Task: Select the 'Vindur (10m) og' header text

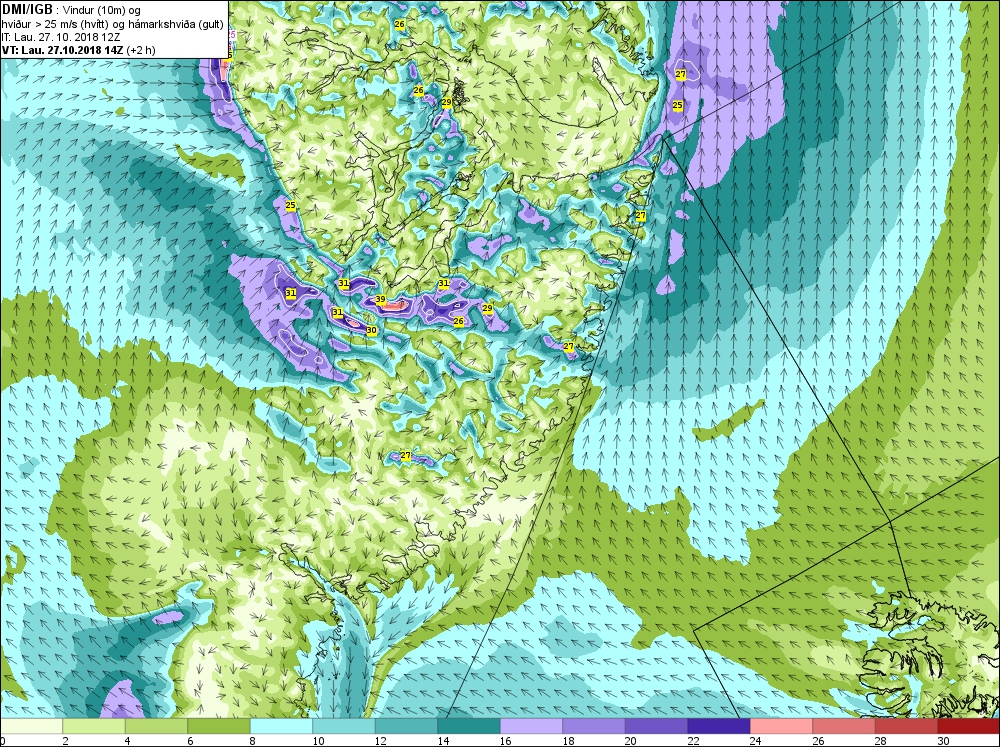Action: (x=101, y=11)
